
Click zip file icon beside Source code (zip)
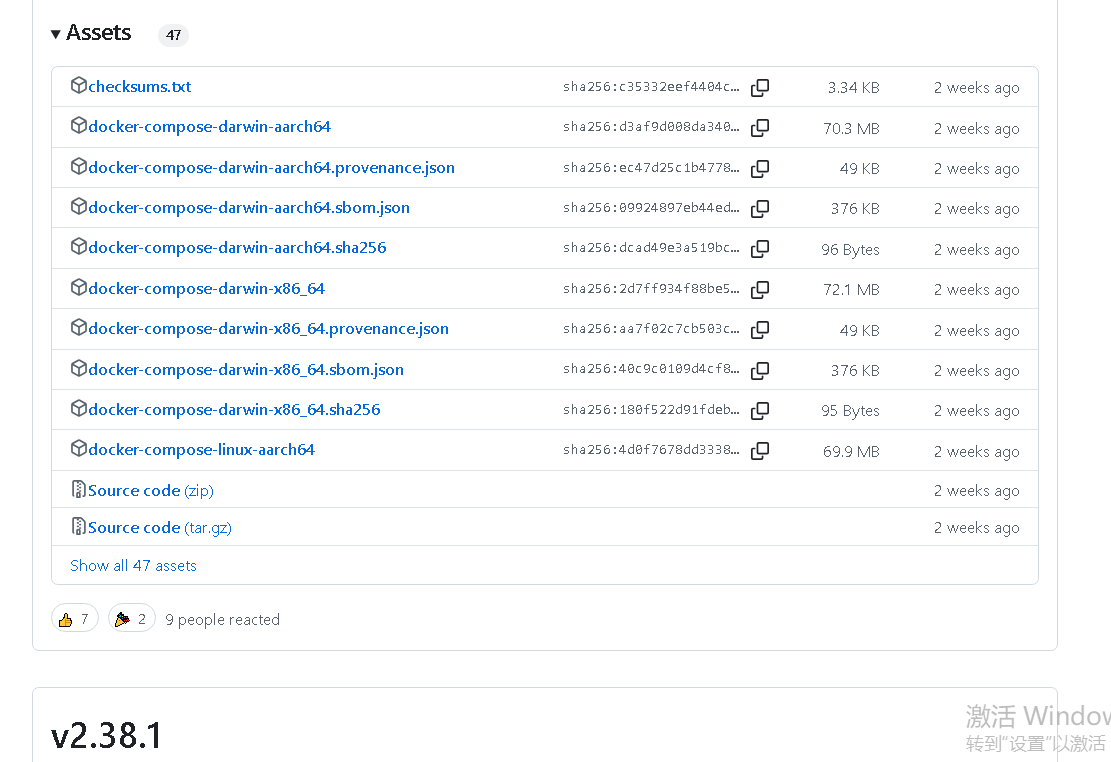[x=79, y=489]
